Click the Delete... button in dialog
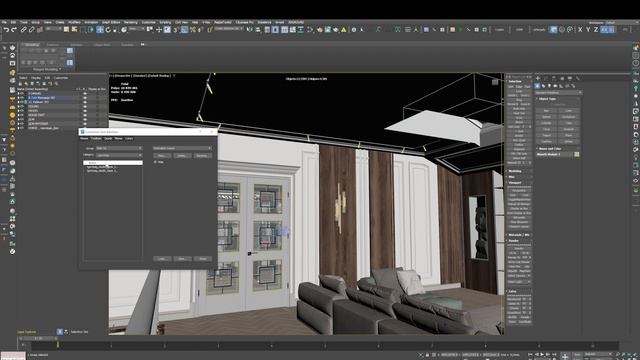Screen dimensions: 640x360 (182, 156)
